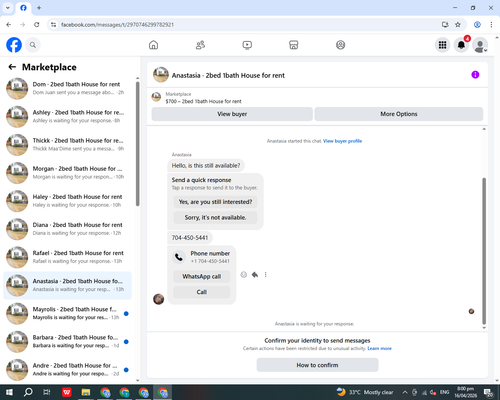Go back in browser history
This screenshot has width=500, height=400.
[x=9, y=25]
